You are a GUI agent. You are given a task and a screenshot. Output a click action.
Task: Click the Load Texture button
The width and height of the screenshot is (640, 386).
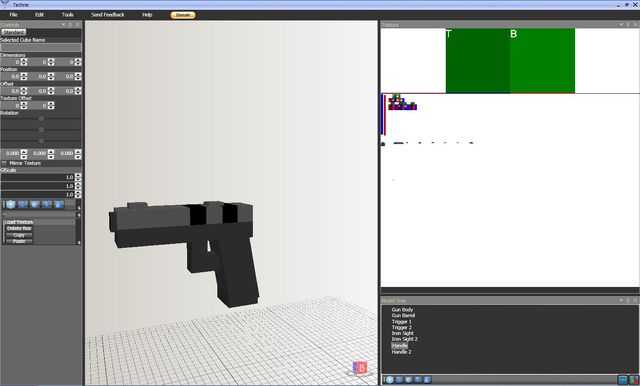tap(20, 222)
